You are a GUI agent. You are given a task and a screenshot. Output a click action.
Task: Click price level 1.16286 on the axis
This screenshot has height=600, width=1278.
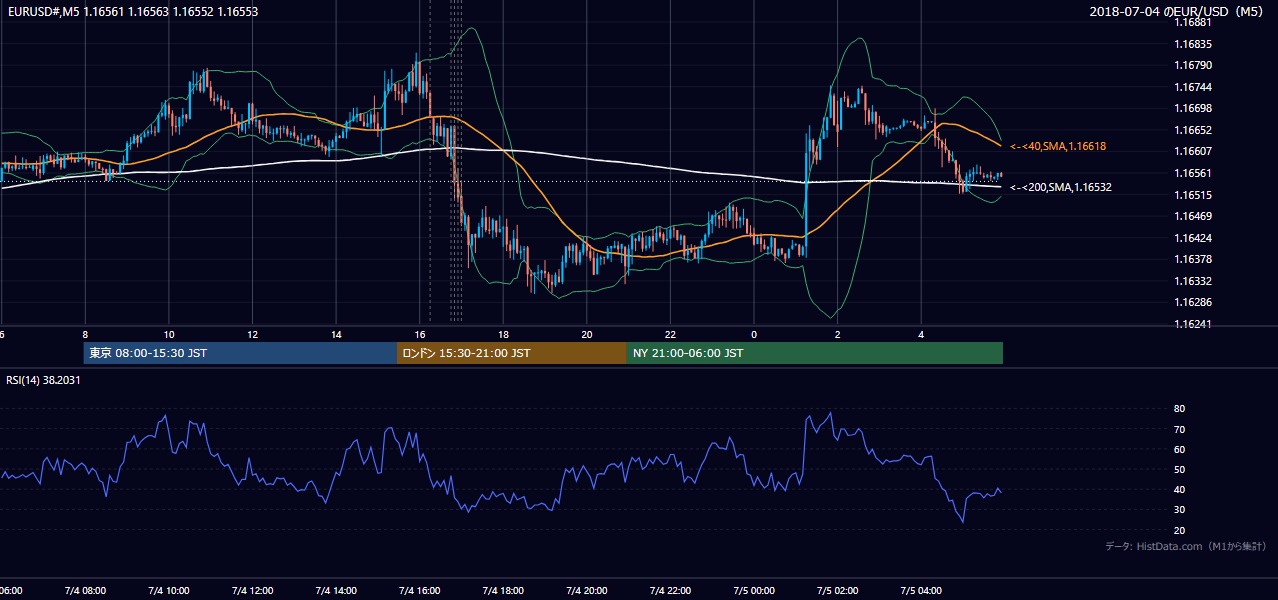pos(1192,302)
